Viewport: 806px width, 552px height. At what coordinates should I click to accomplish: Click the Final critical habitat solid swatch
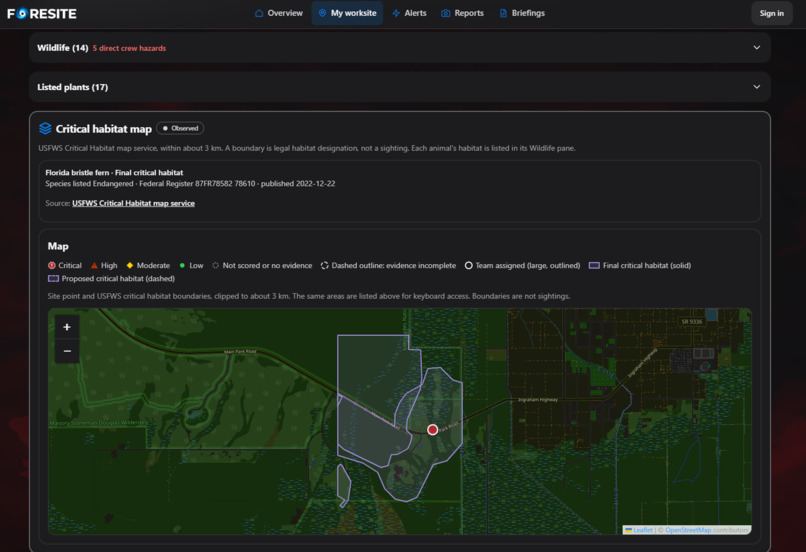tap(594, 265)
